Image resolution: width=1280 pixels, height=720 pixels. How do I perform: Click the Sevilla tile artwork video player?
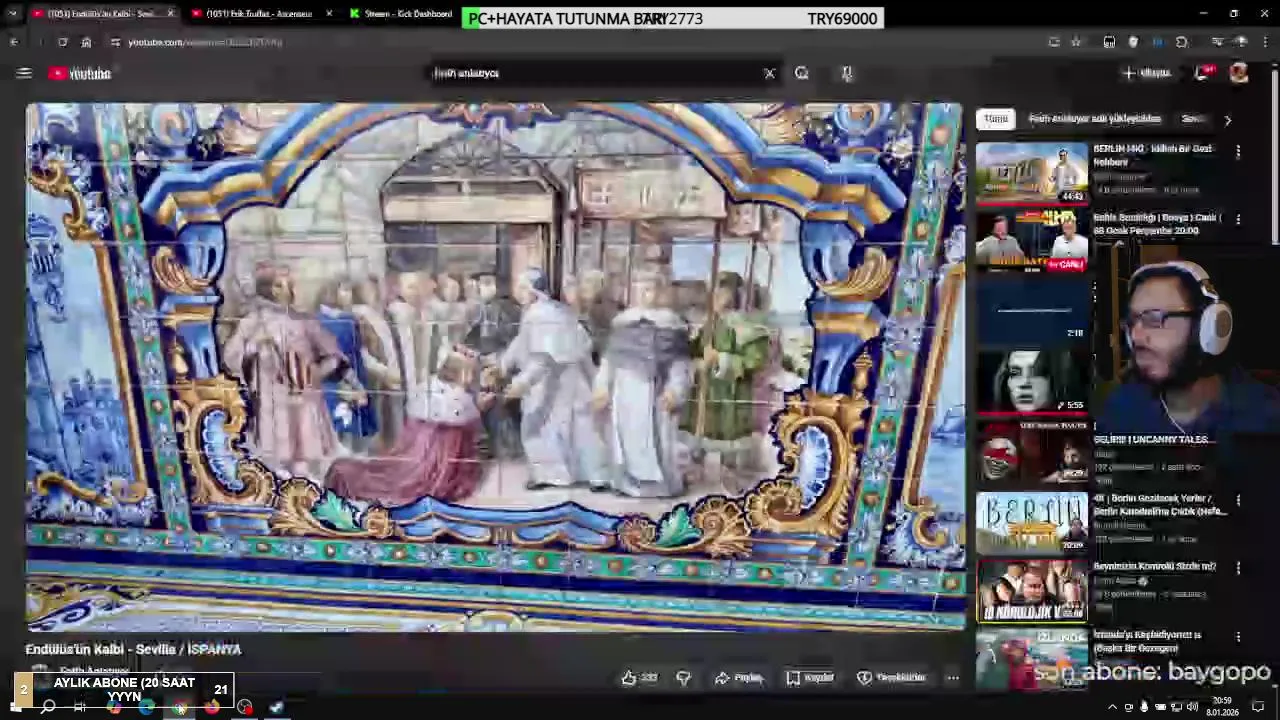pyautogui.click(x=495, y=366)
